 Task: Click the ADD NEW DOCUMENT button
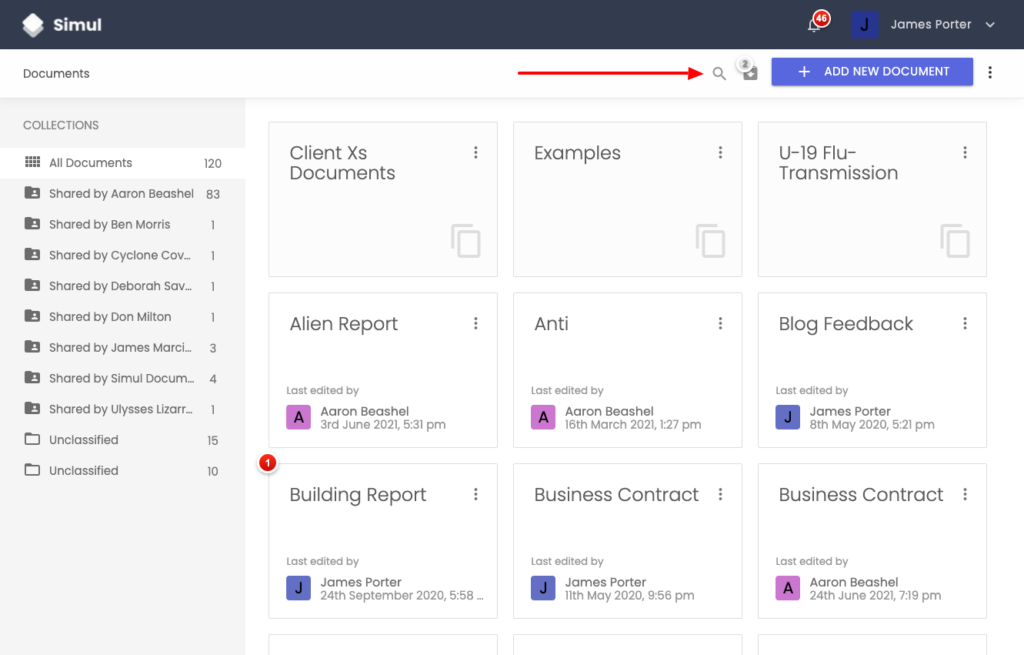point(871,71)
